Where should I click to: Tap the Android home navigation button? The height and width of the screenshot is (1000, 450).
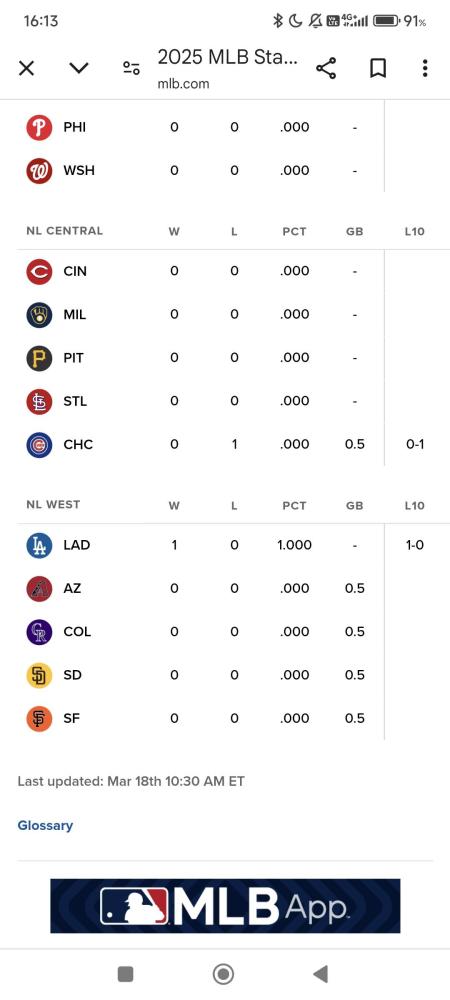pyautogui.click(x=223, y=974)
